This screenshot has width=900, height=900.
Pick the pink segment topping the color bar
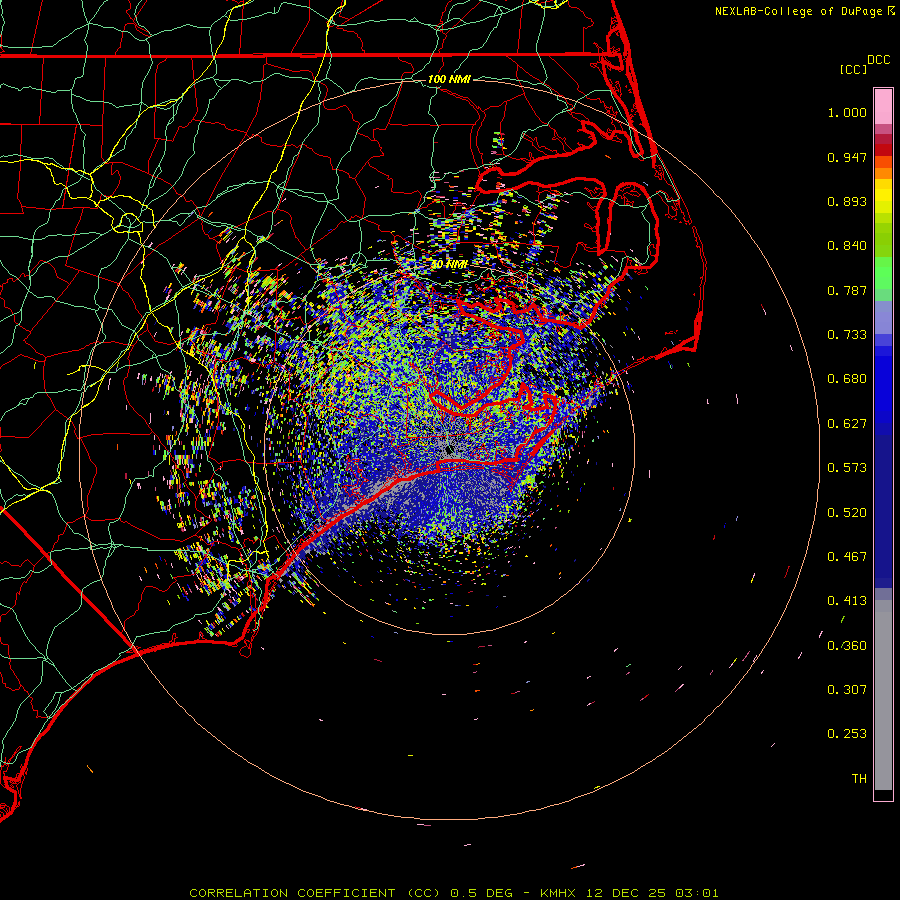883,106
